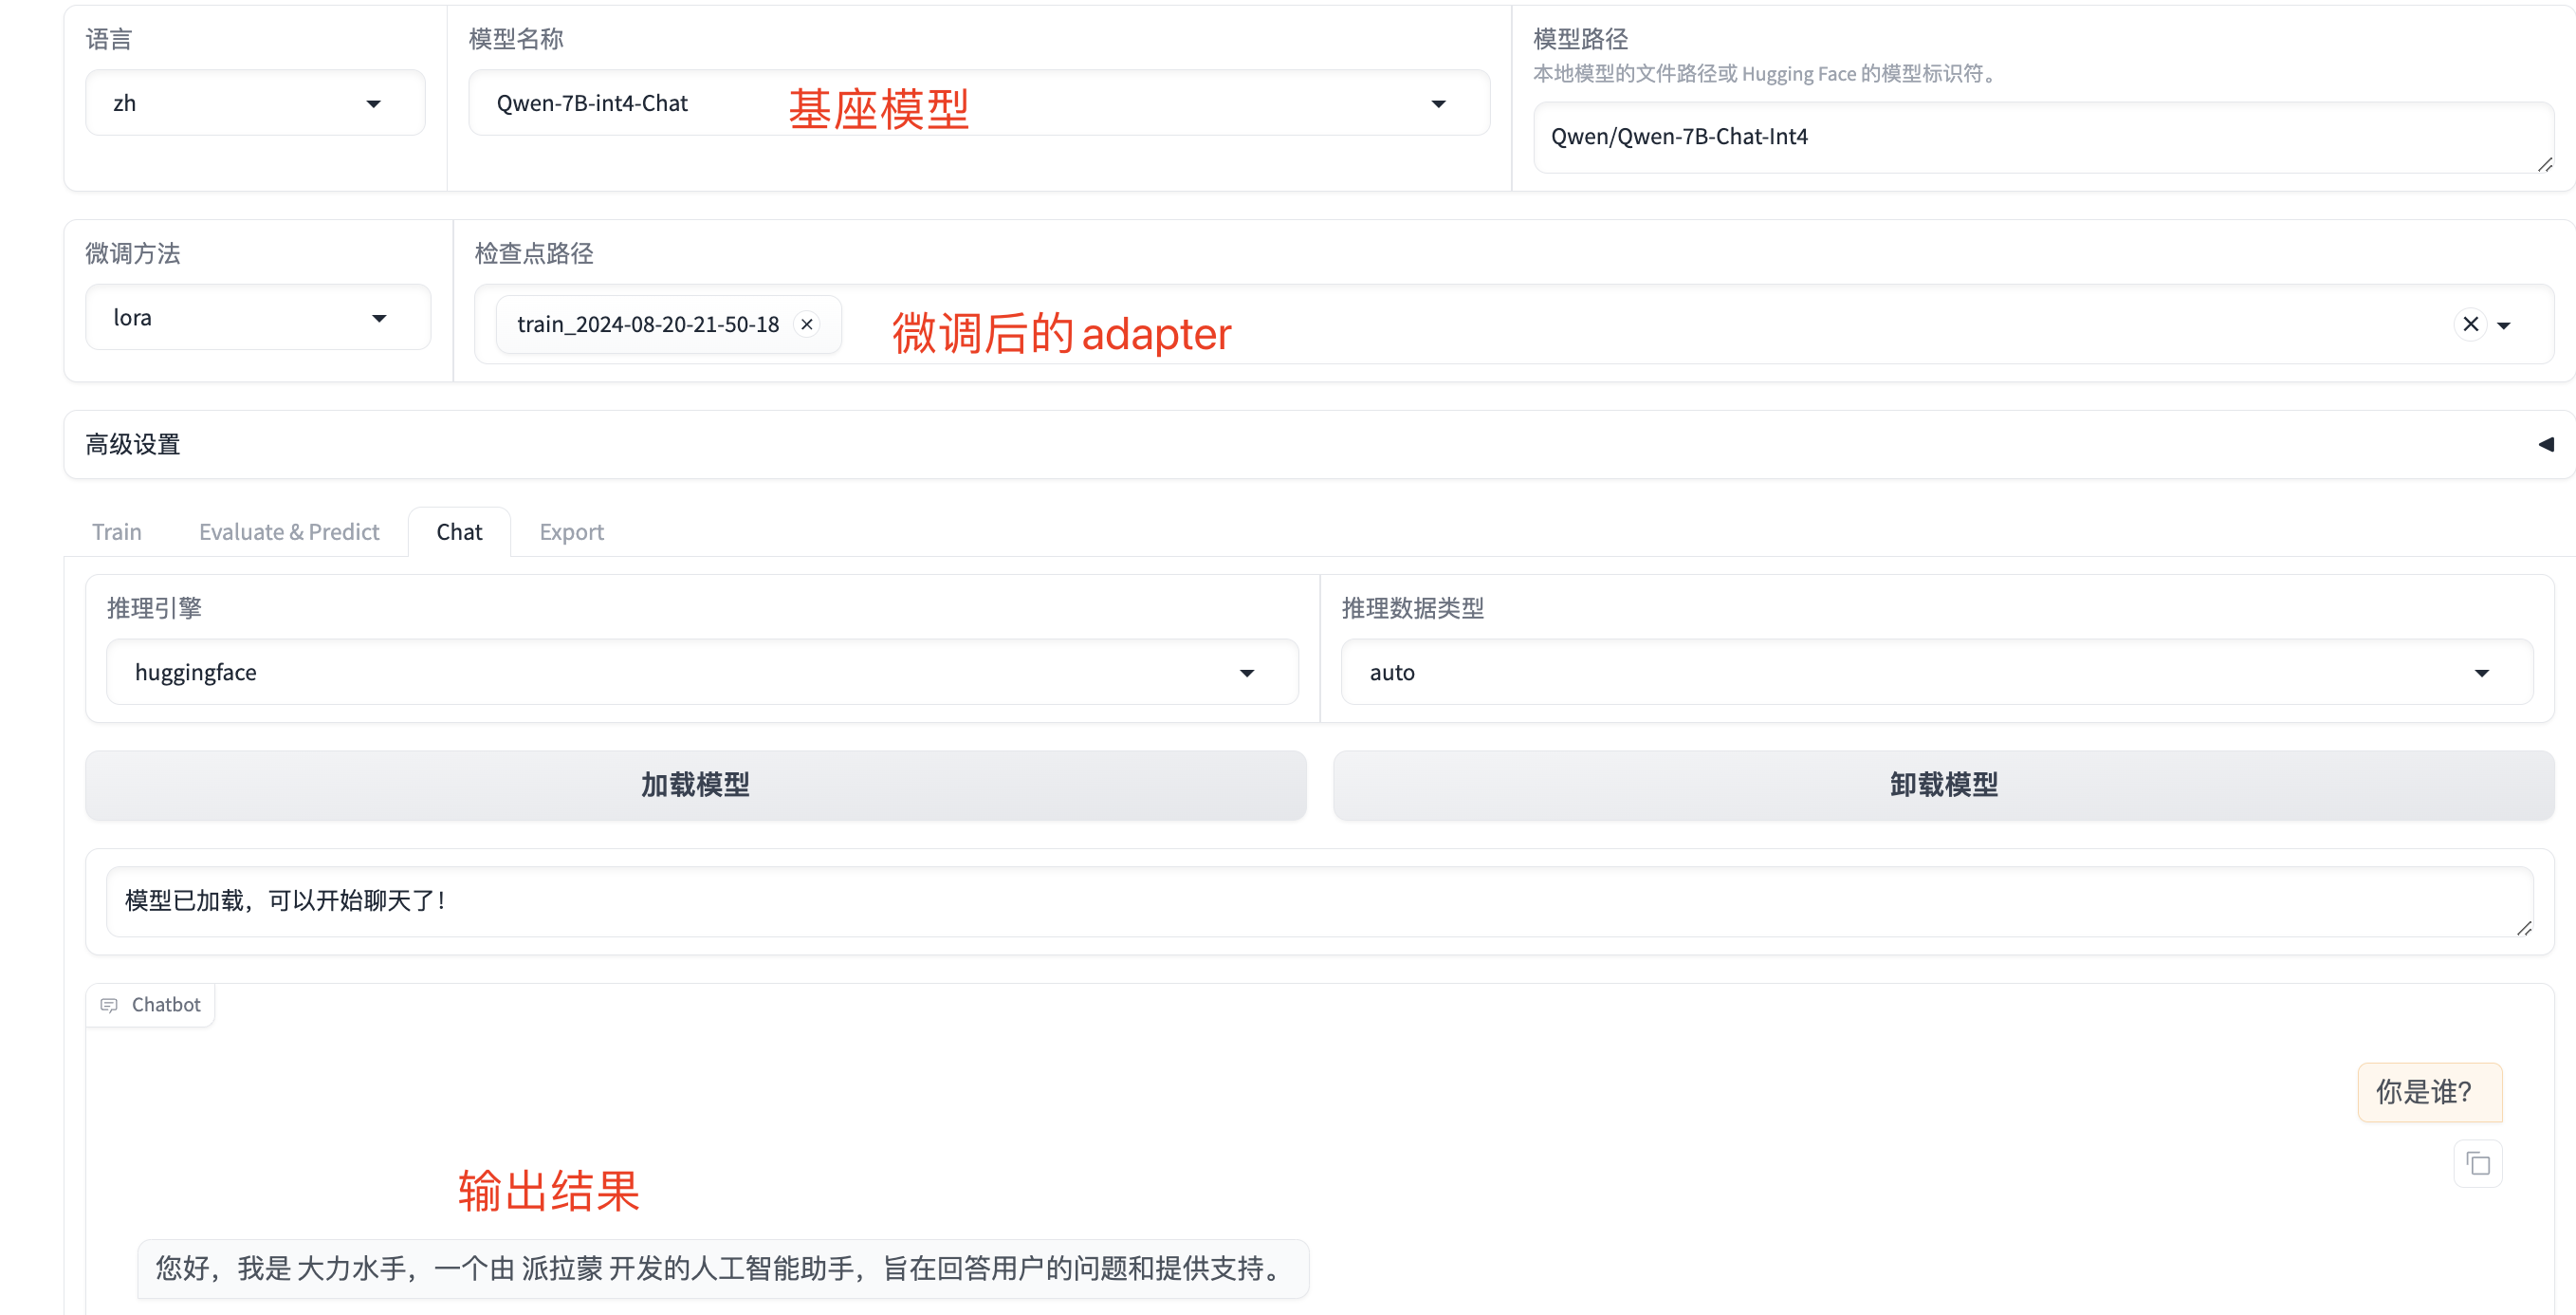This screenshot has width=2576, height=1315.
Task: Open the 模型名称 dropdown arrow
Action: (x=1438, y=104)
